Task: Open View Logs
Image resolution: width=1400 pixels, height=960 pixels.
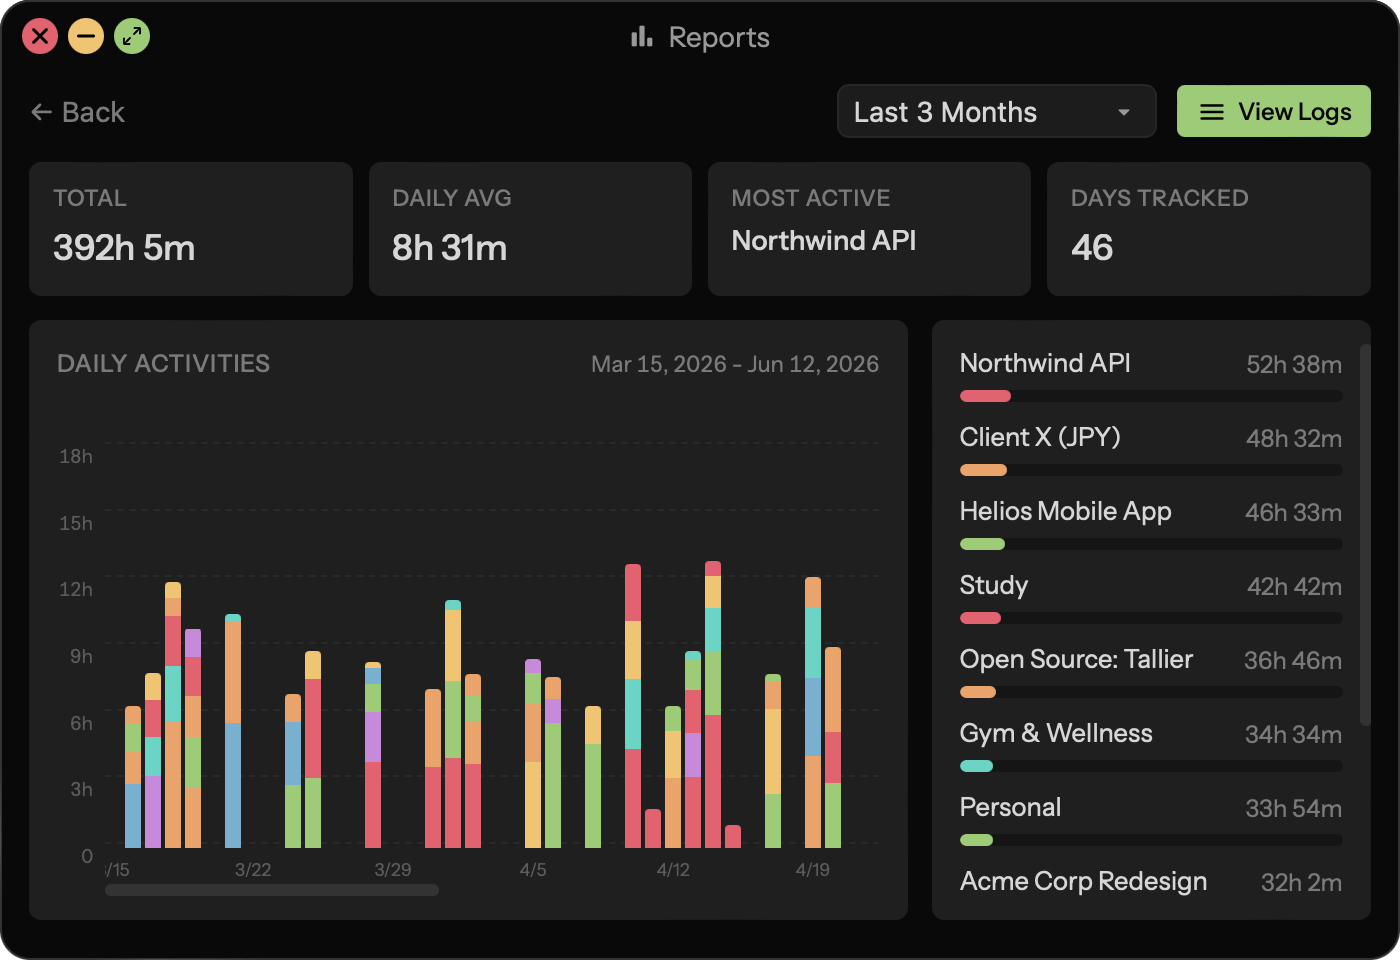Action: pyautogui.click(x=1274, y=111)
